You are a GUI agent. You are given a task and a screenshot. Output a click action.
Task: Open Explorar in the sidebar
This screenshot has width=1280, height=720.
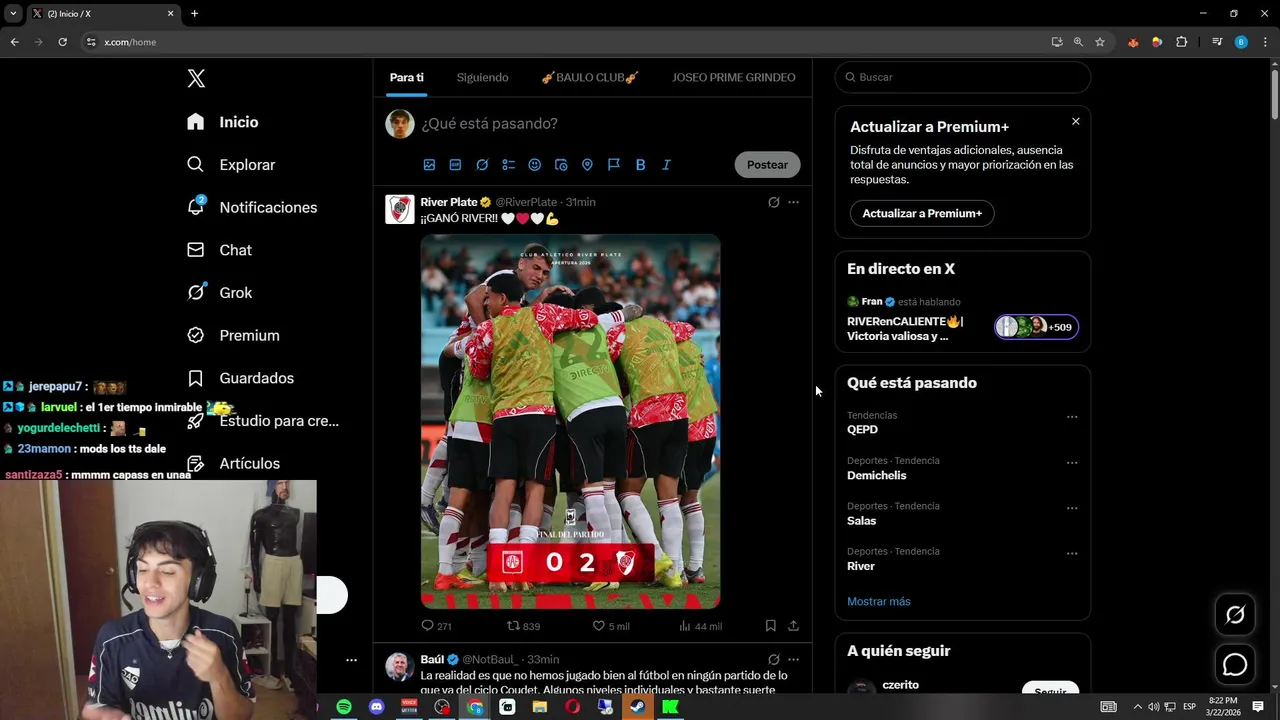pos(231,165)
